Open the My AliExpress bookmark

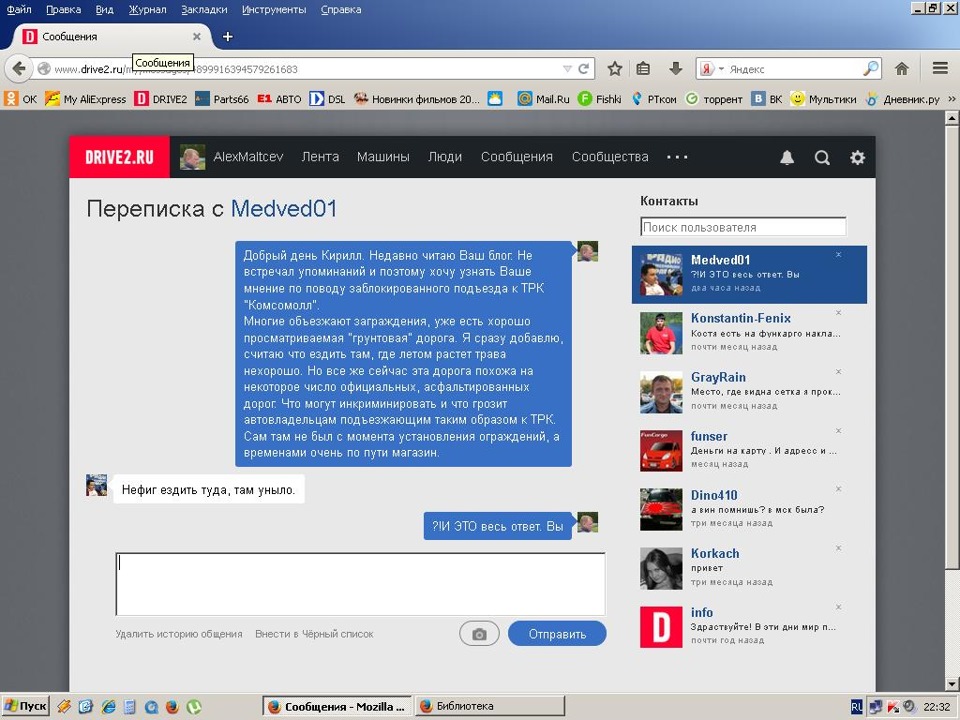[86, 99]
